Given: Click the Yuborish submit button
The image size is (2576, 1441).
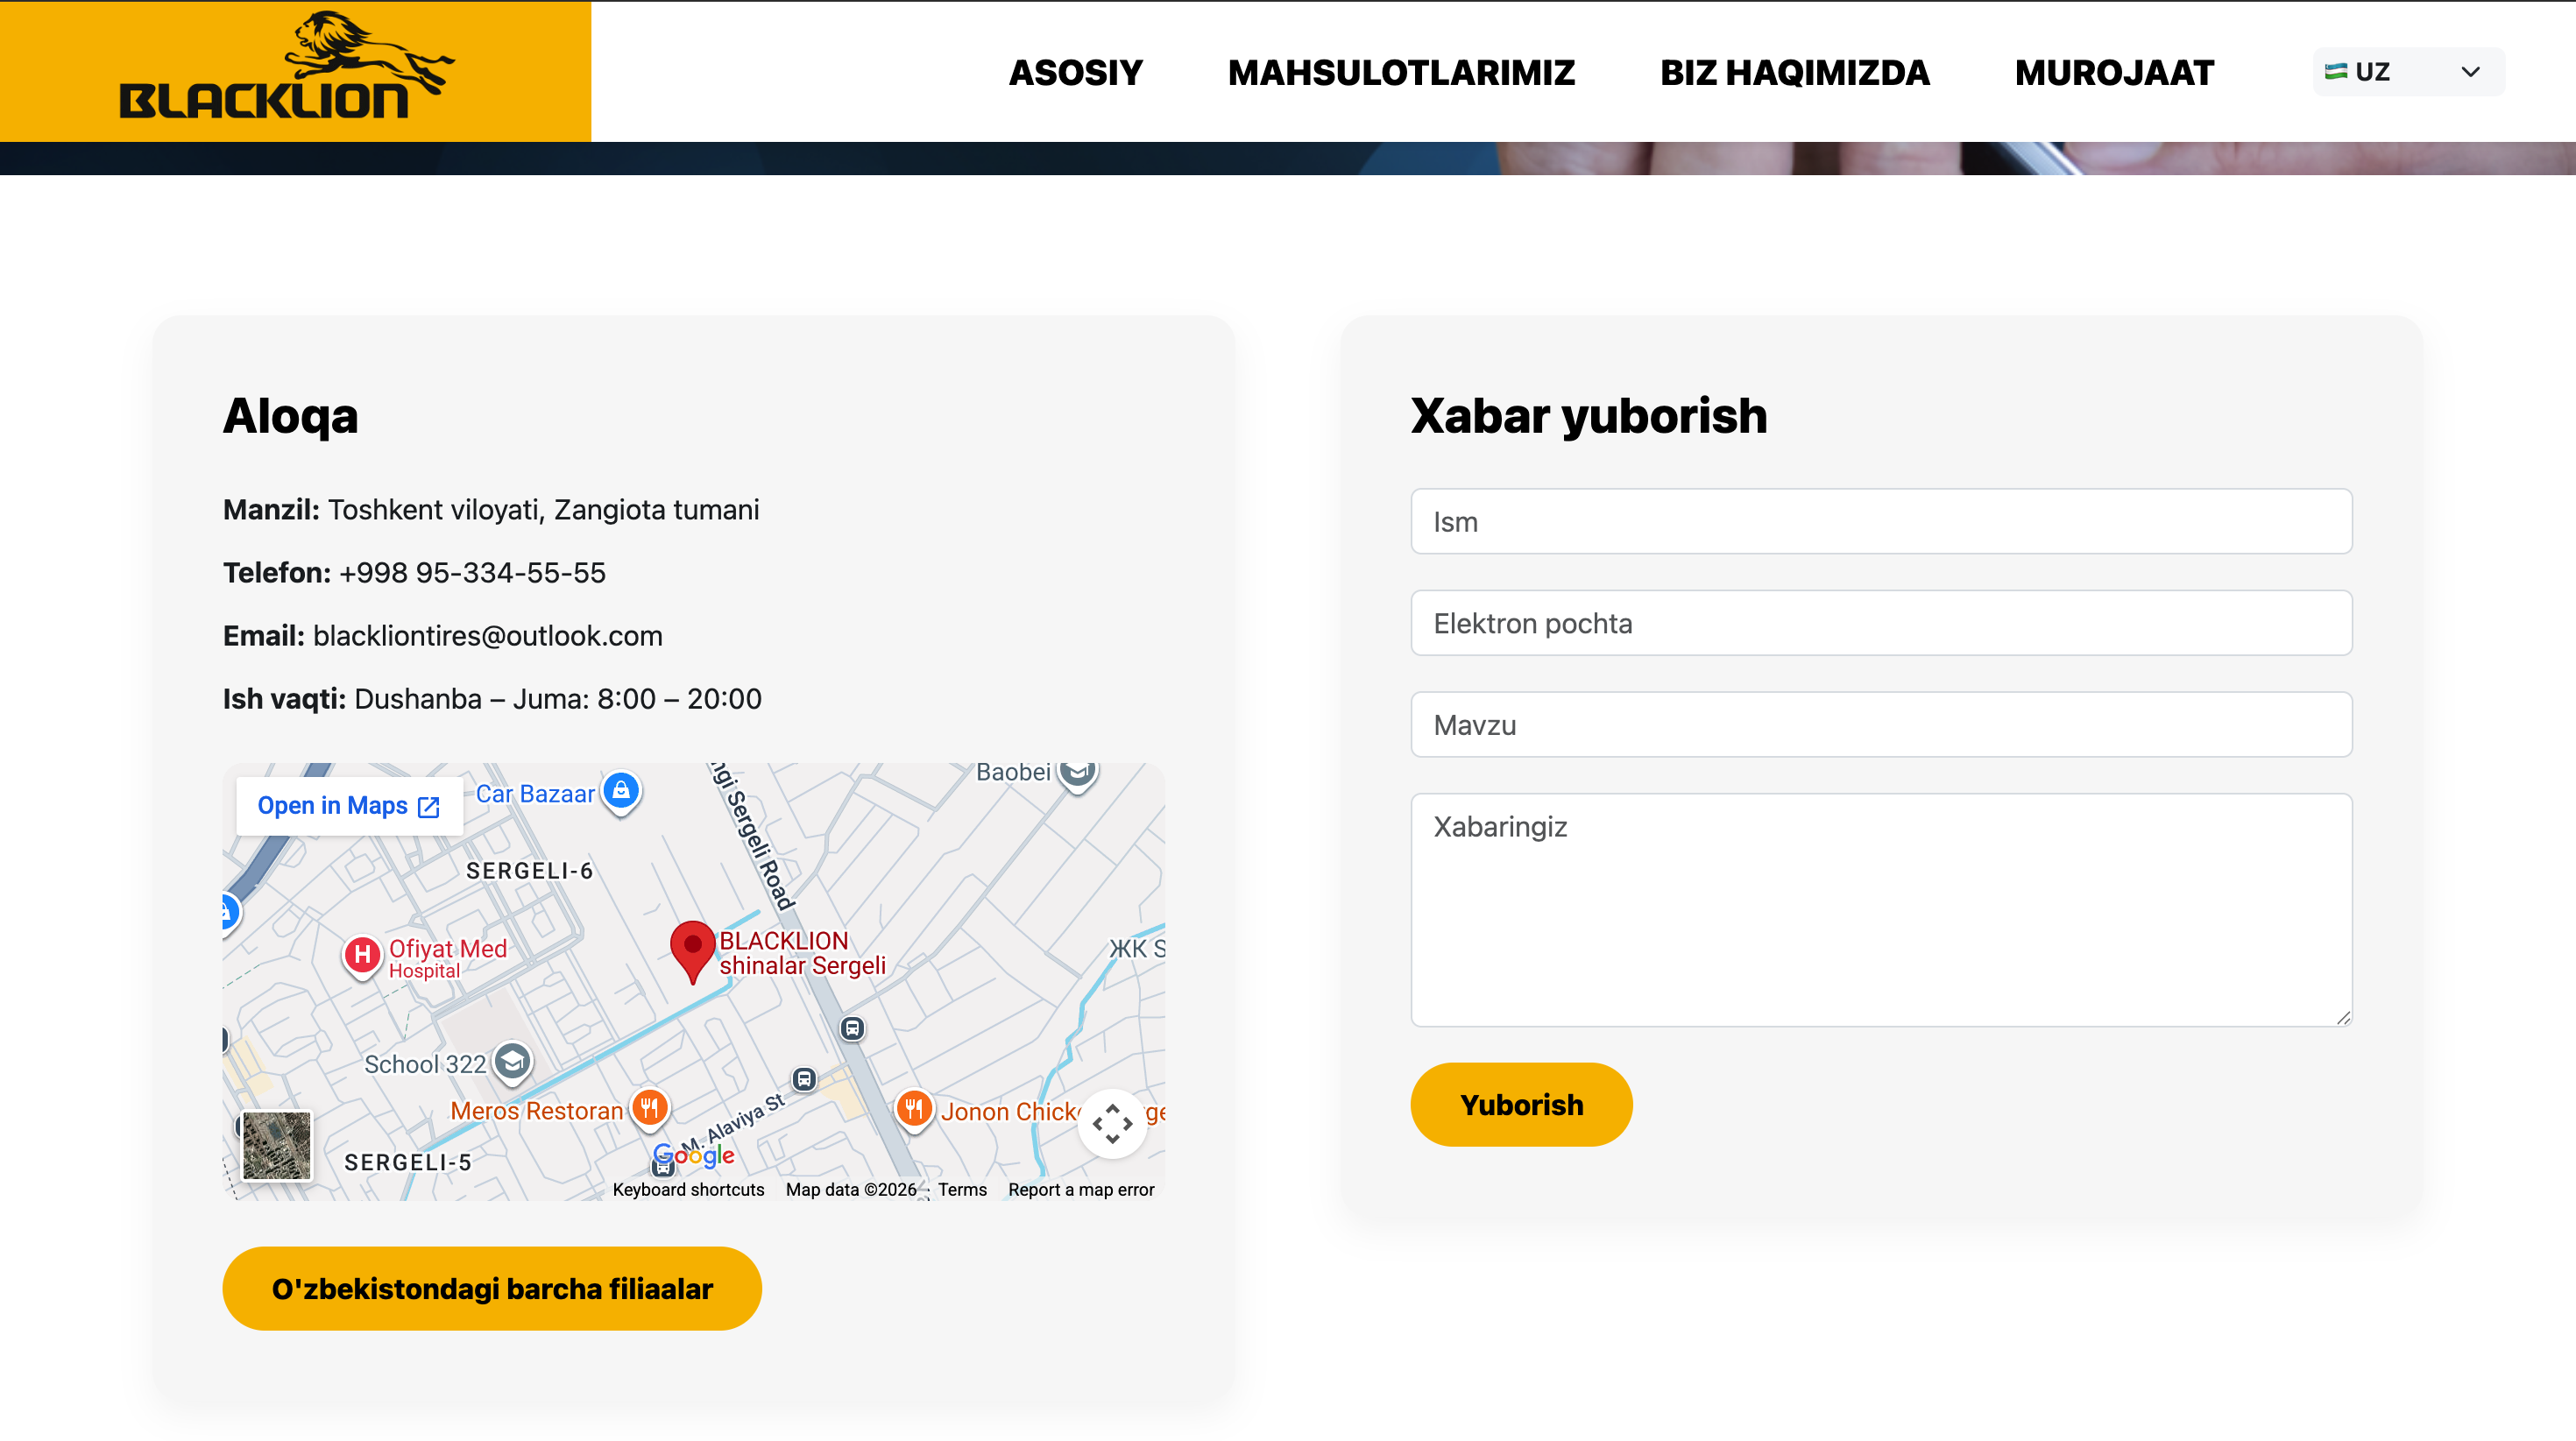Looking at the screenshot, I should coord(1521,1104).
